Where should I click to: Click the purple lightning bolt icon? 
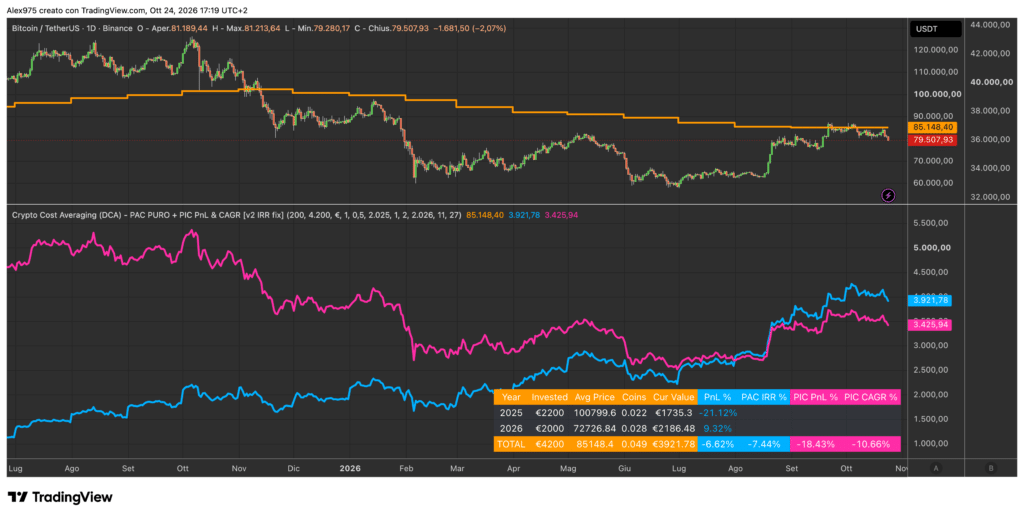click(888, 195)
